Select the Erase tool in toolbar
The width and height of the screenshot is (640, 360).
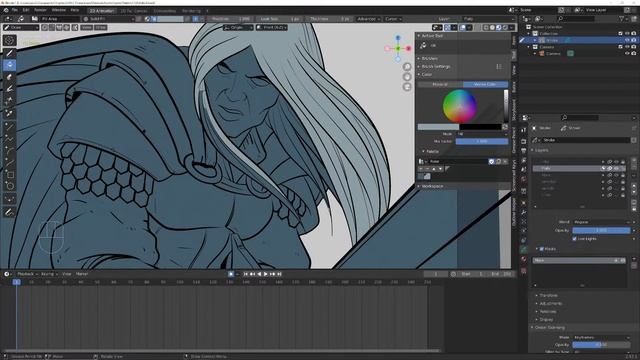(10, 77)
